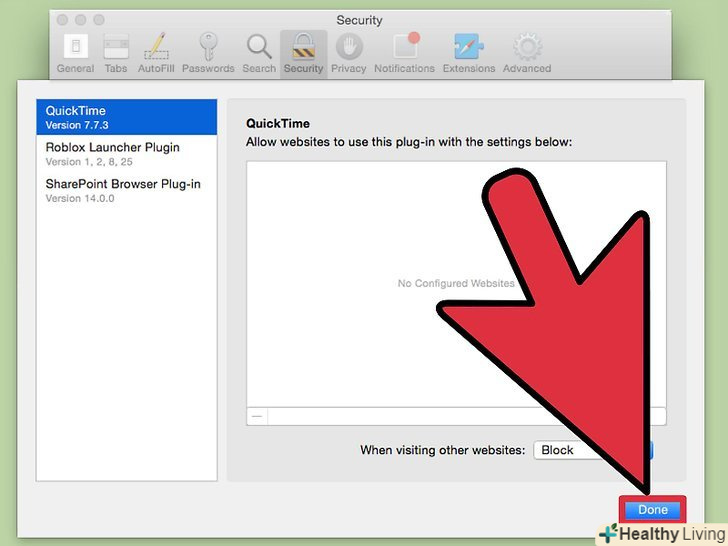Open the Advanced gear preferences pane

[527, 53]
